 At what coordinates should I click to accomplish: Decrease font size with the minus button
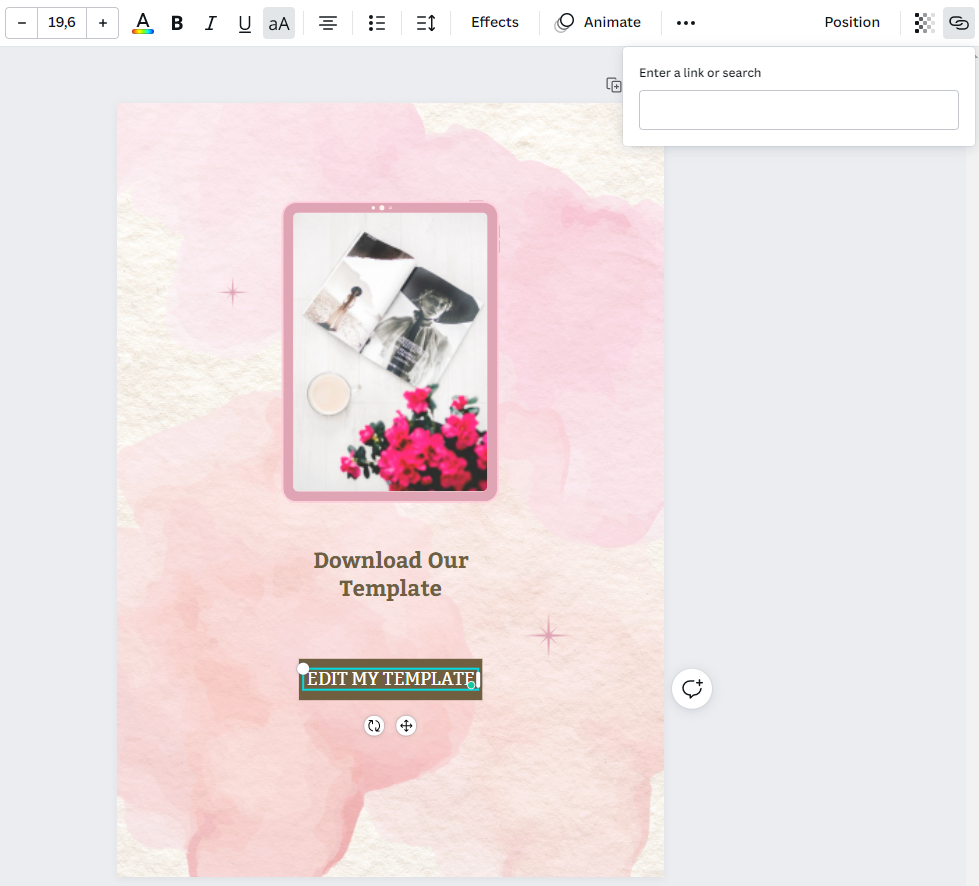pos(21,22)
